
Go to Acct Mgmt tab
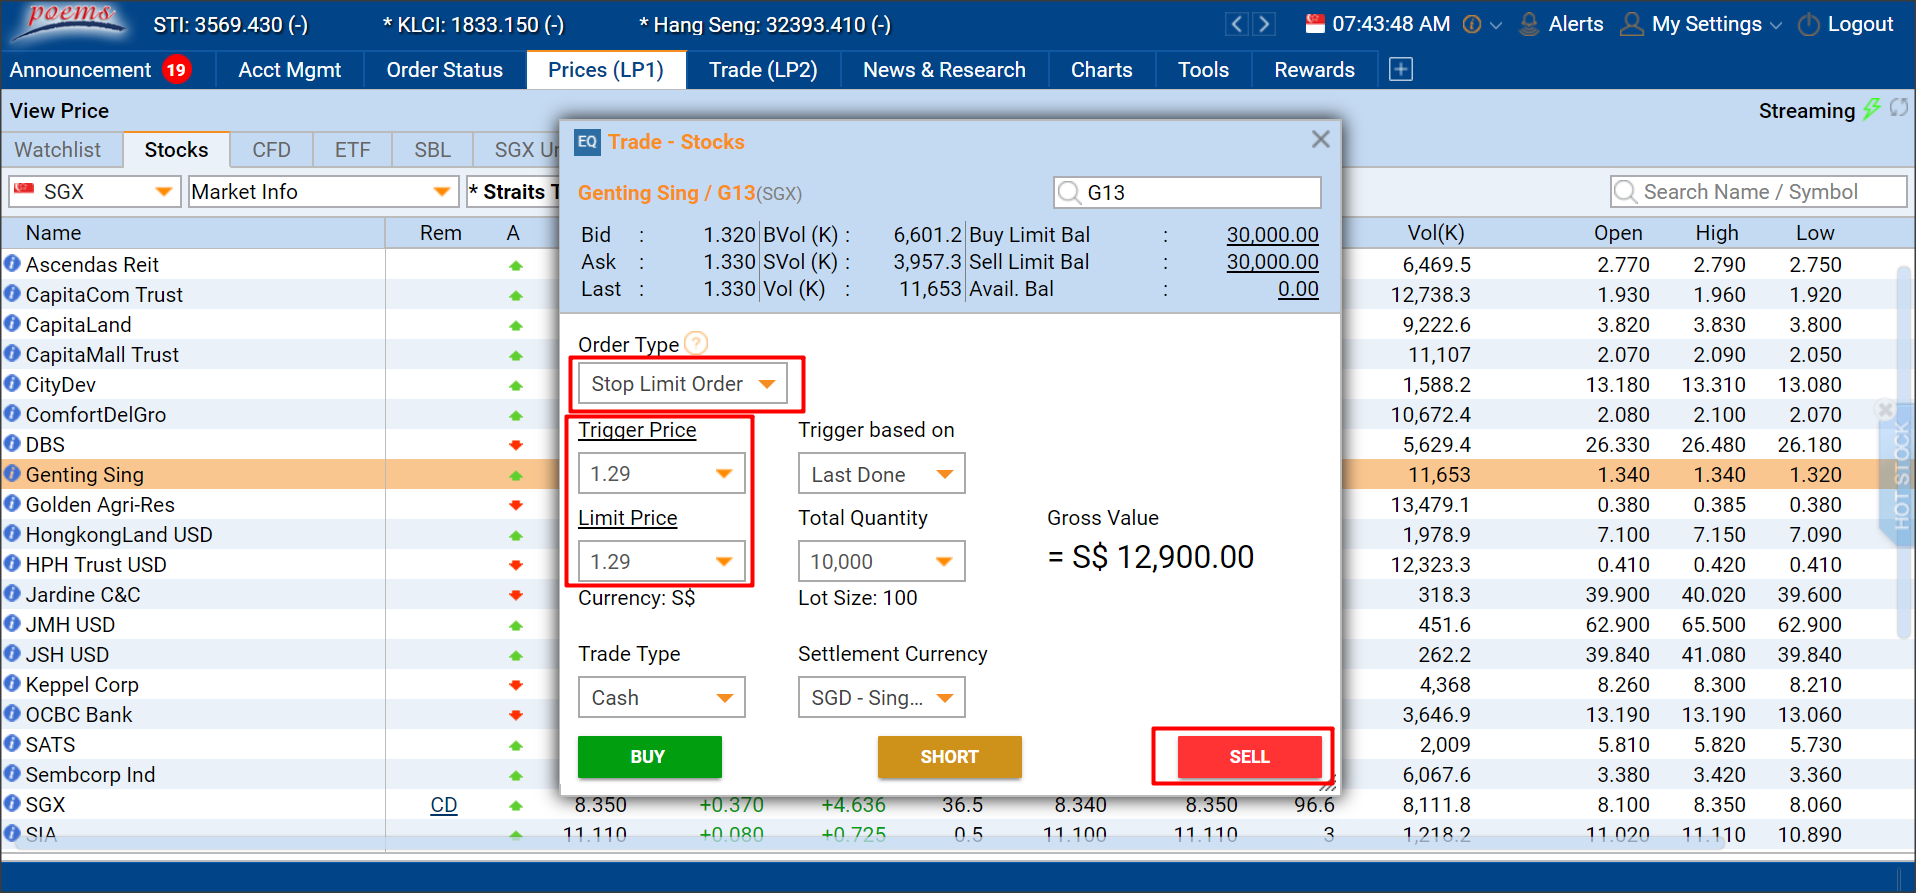pos(290,70)
